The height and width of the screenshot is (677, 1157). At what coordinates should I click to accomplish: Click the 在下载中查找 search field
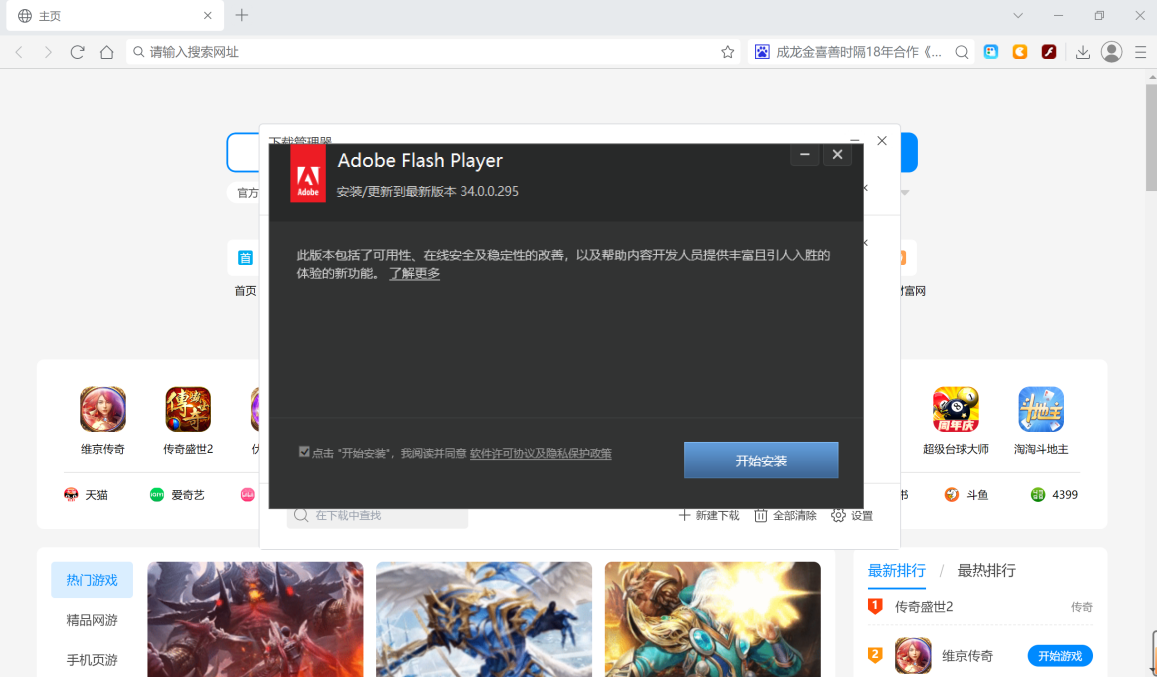[x=377, y=516]
